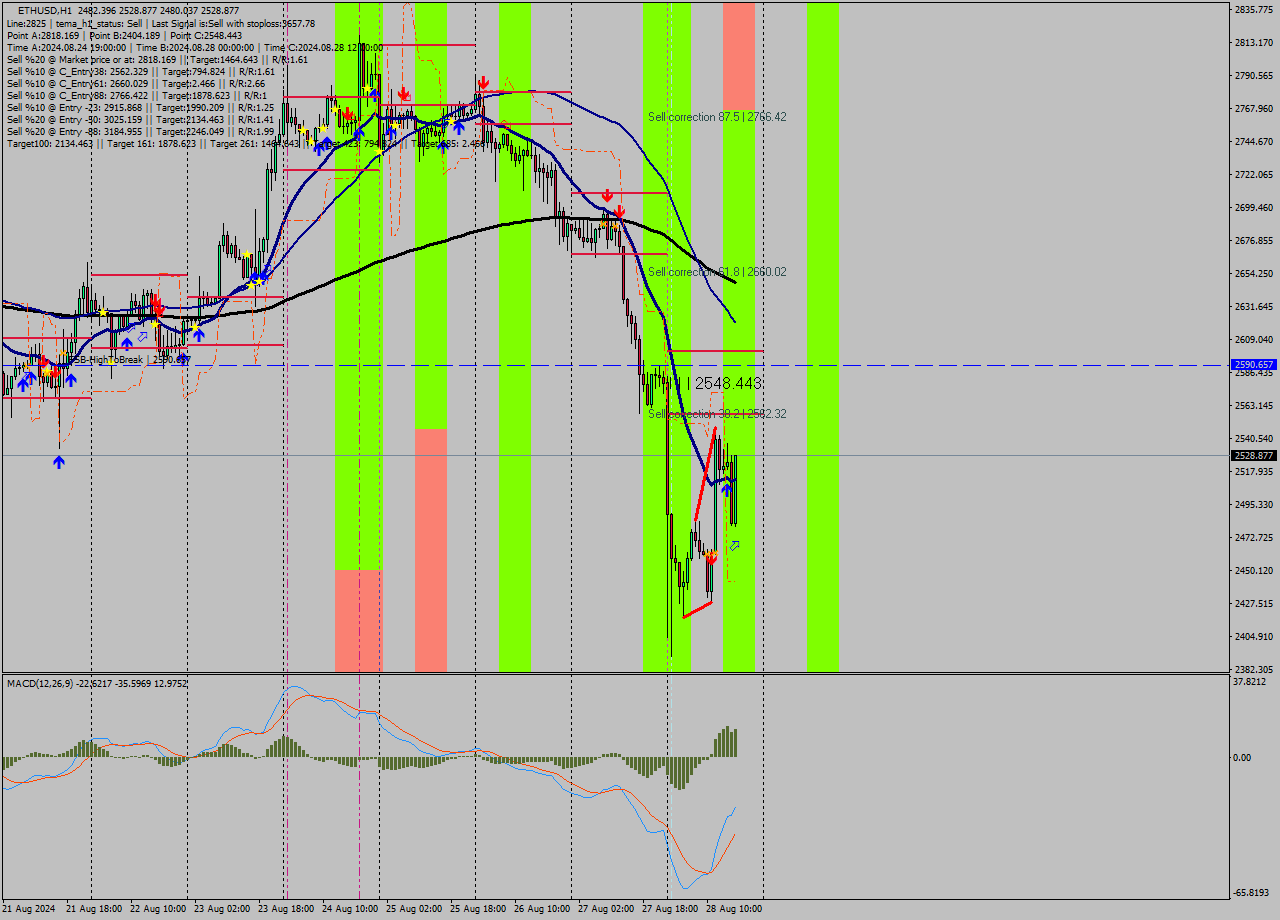Screen dimensions: 1280x920
Task: Select the current price tag 2528.877
Action: [x=1256, y=455]
